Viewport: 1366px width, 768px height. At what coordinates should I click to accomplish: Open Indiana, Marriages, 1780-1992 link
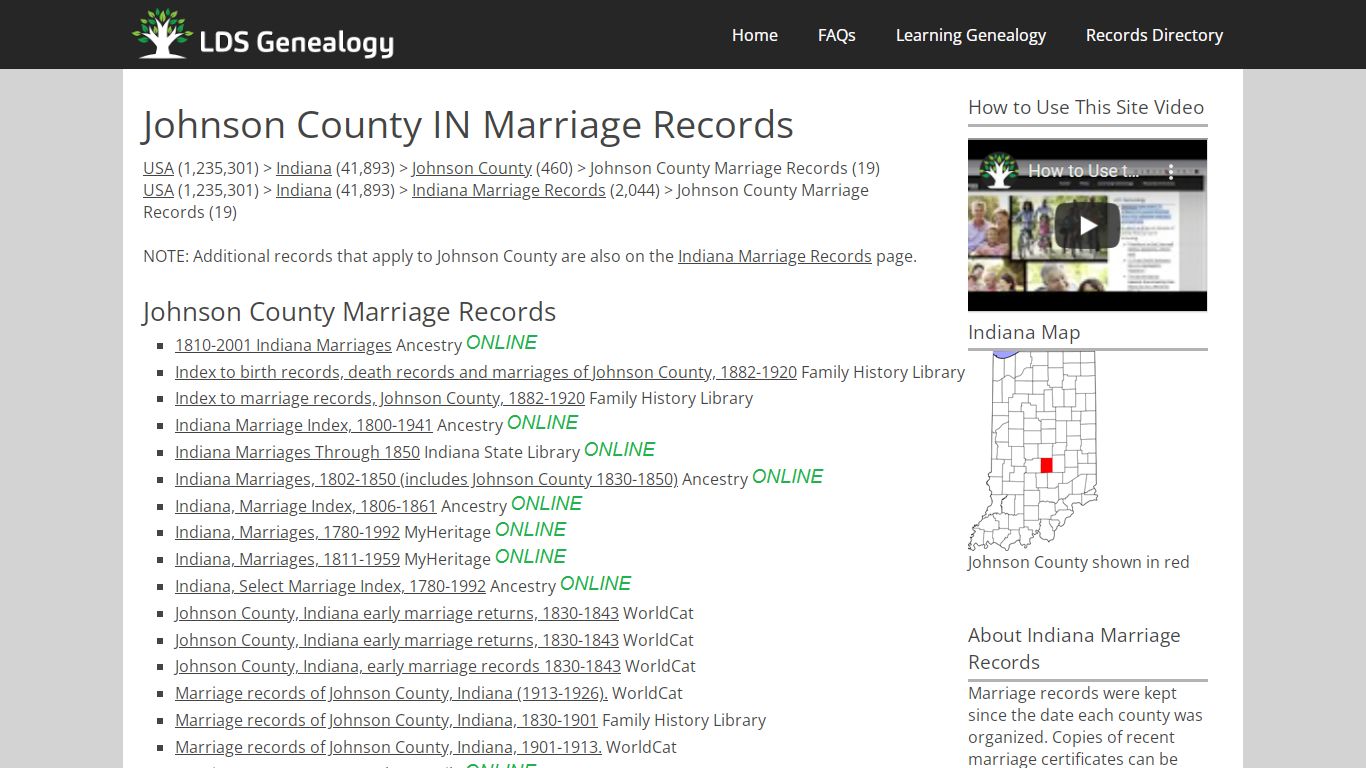pyautogui.click(x=287, y=532)
